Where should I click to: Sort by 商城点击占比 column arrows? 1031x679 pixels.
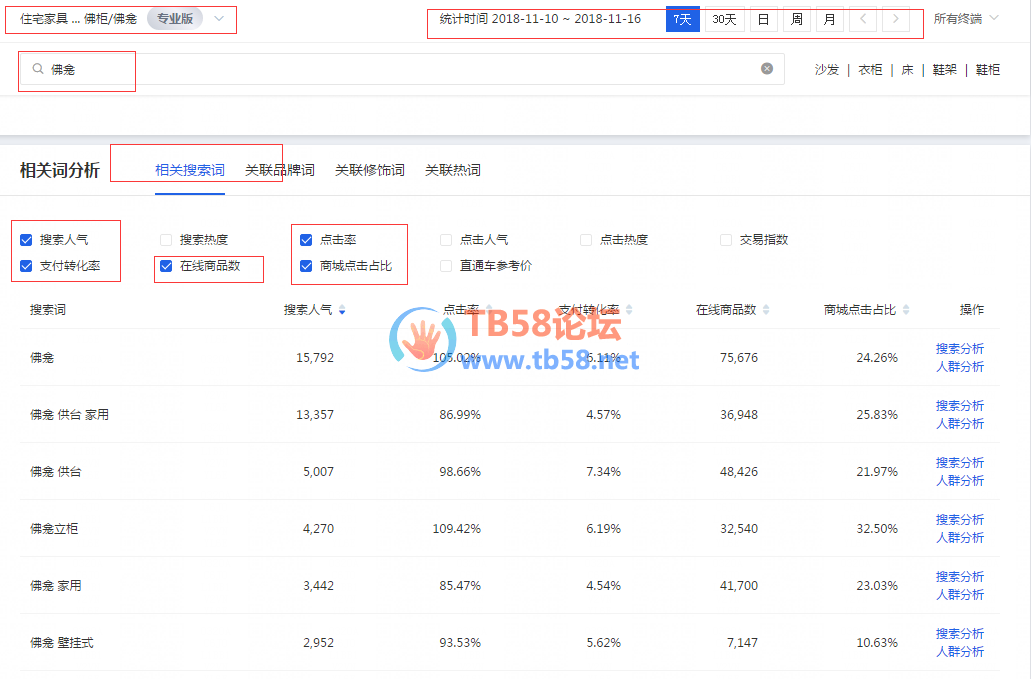point(906,310)
